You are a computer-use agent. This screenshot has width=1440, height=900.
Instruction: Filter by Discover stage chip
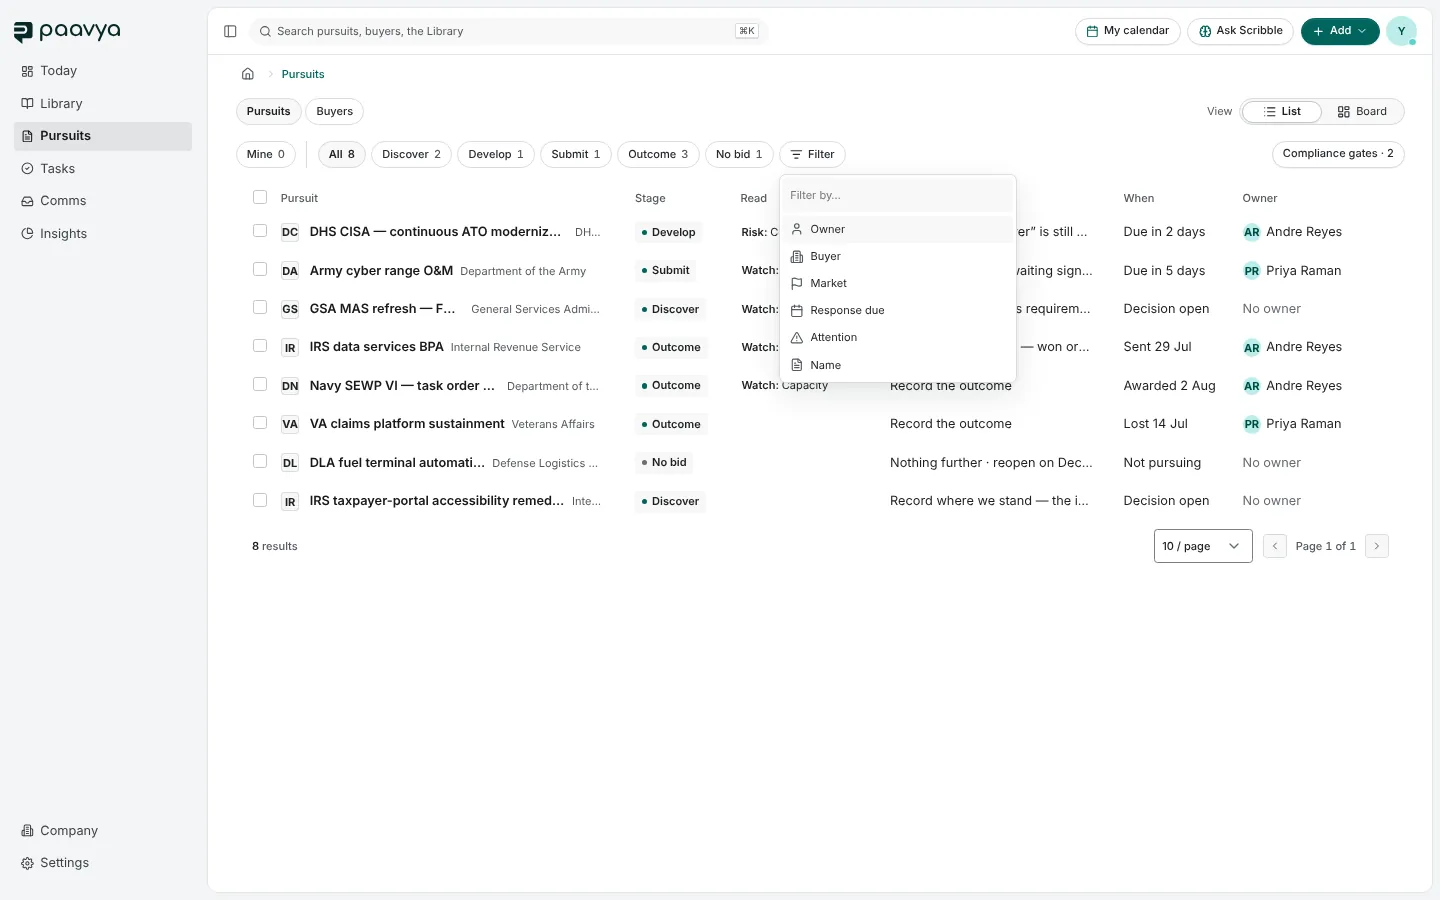[411, 154]
